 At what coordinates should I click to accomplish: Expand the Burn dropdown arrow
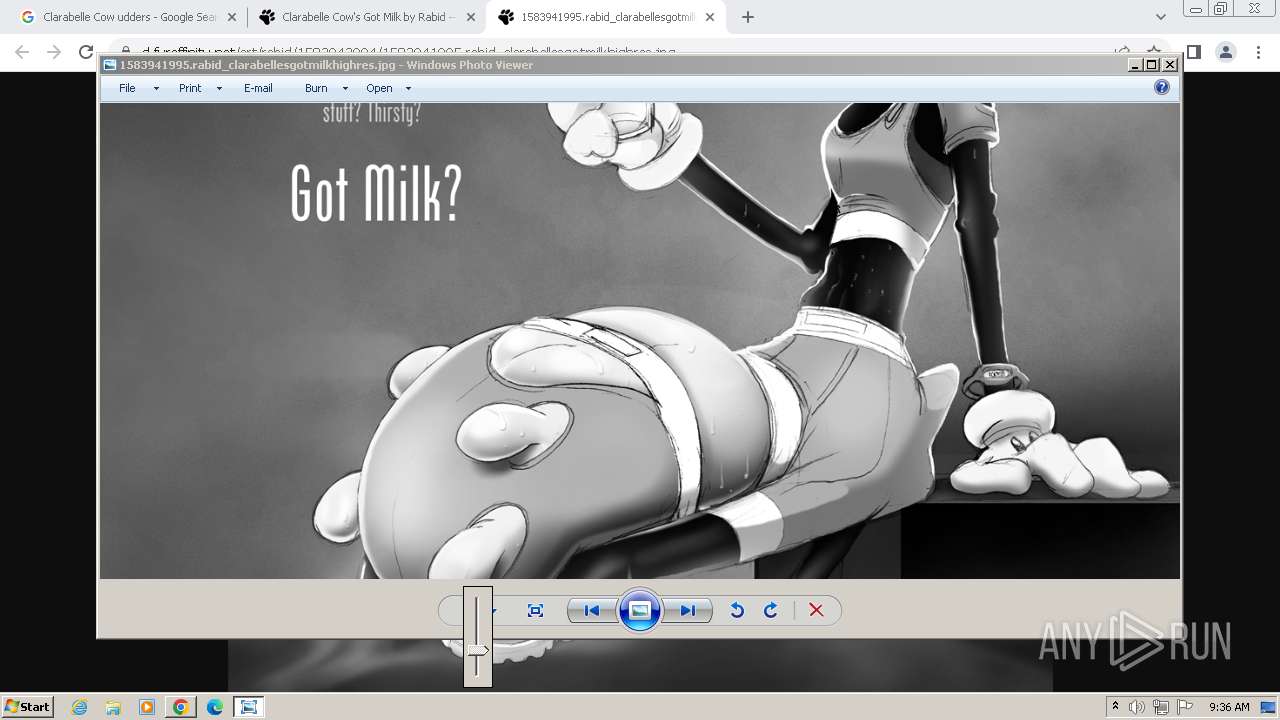pos(345,89)
